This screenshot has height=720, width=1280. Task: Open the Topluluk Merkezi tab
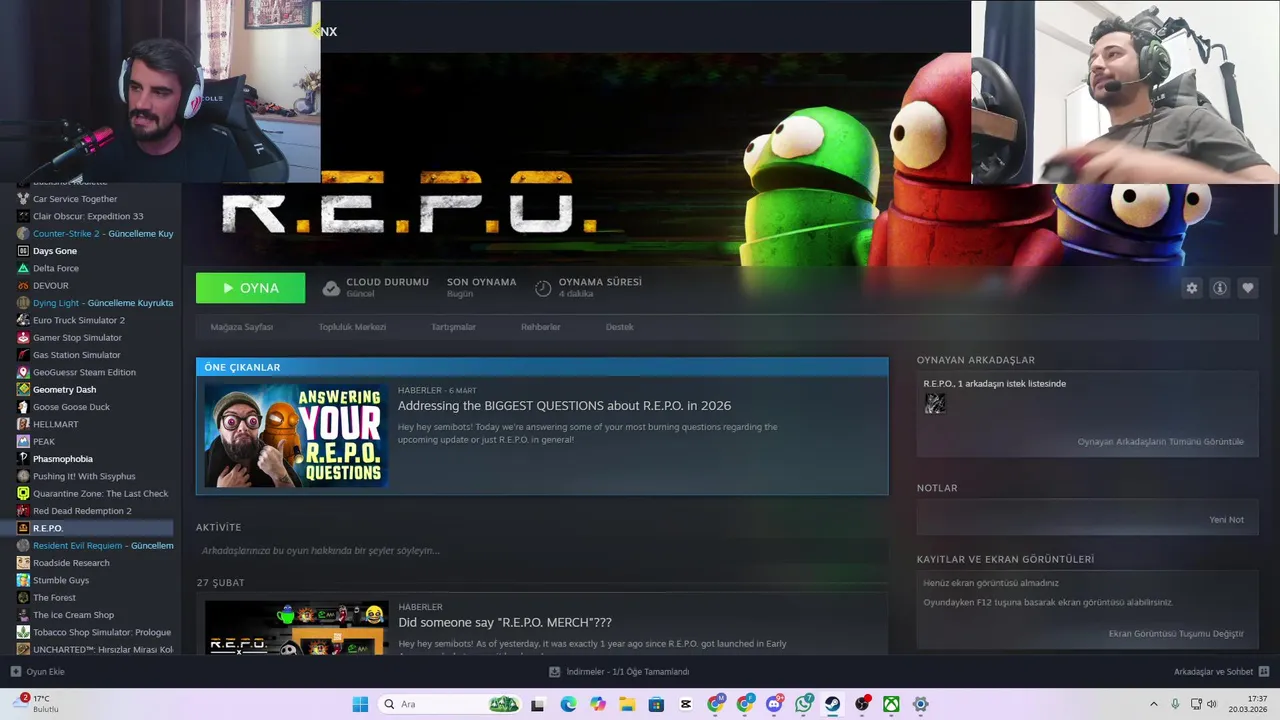click(352, 327)
